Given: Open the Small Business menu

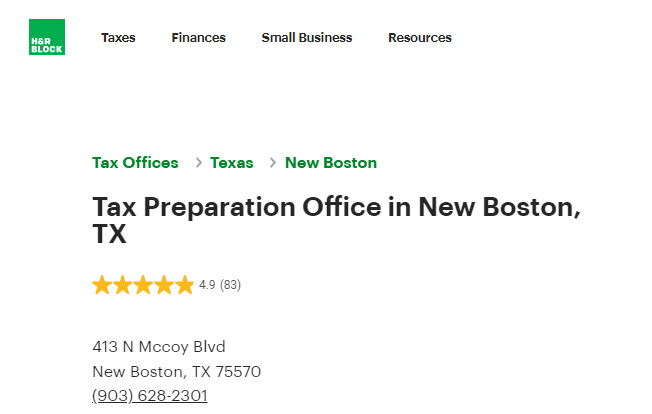Looking at the screenshot, I should click(306, 38).
